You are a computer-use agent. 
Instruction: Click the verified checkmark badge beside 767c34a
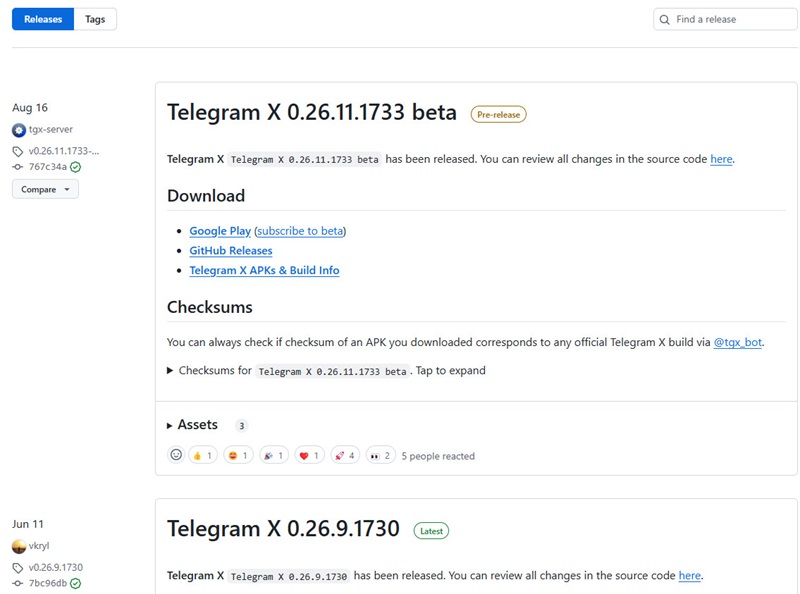point(75,167)
